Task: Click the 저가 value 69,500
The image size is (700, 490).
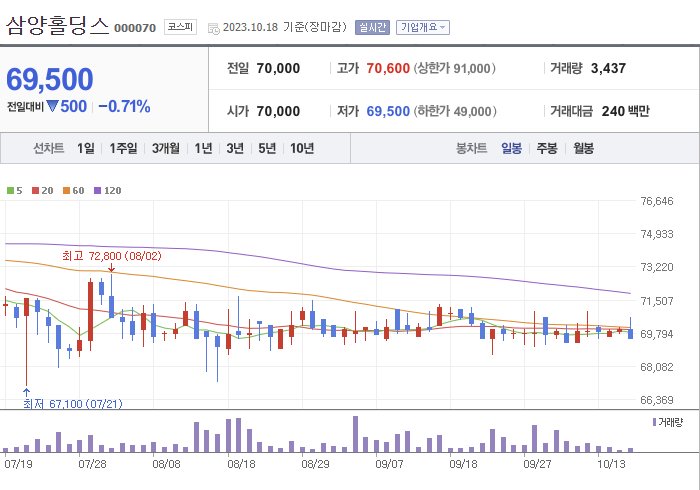Action: click(388, 111)
